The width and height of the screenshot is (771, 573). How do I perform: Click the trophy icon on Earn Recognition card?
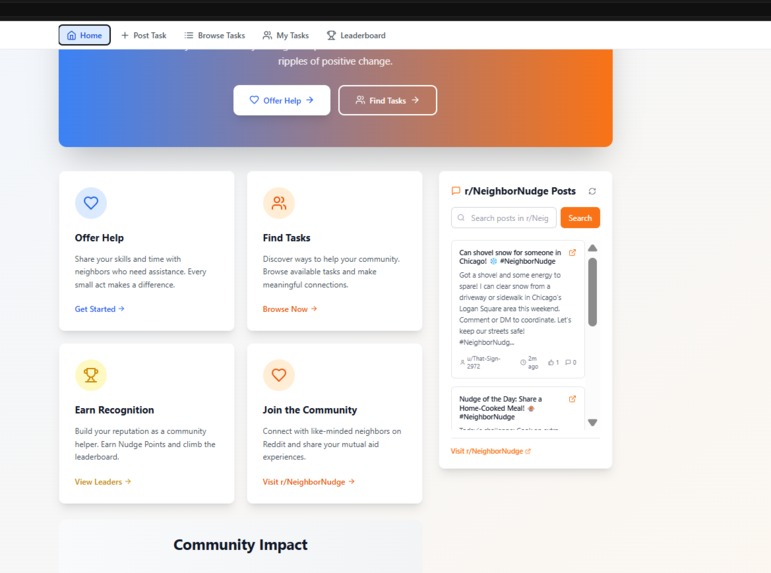pyautogui.click(x=91, y=375)
